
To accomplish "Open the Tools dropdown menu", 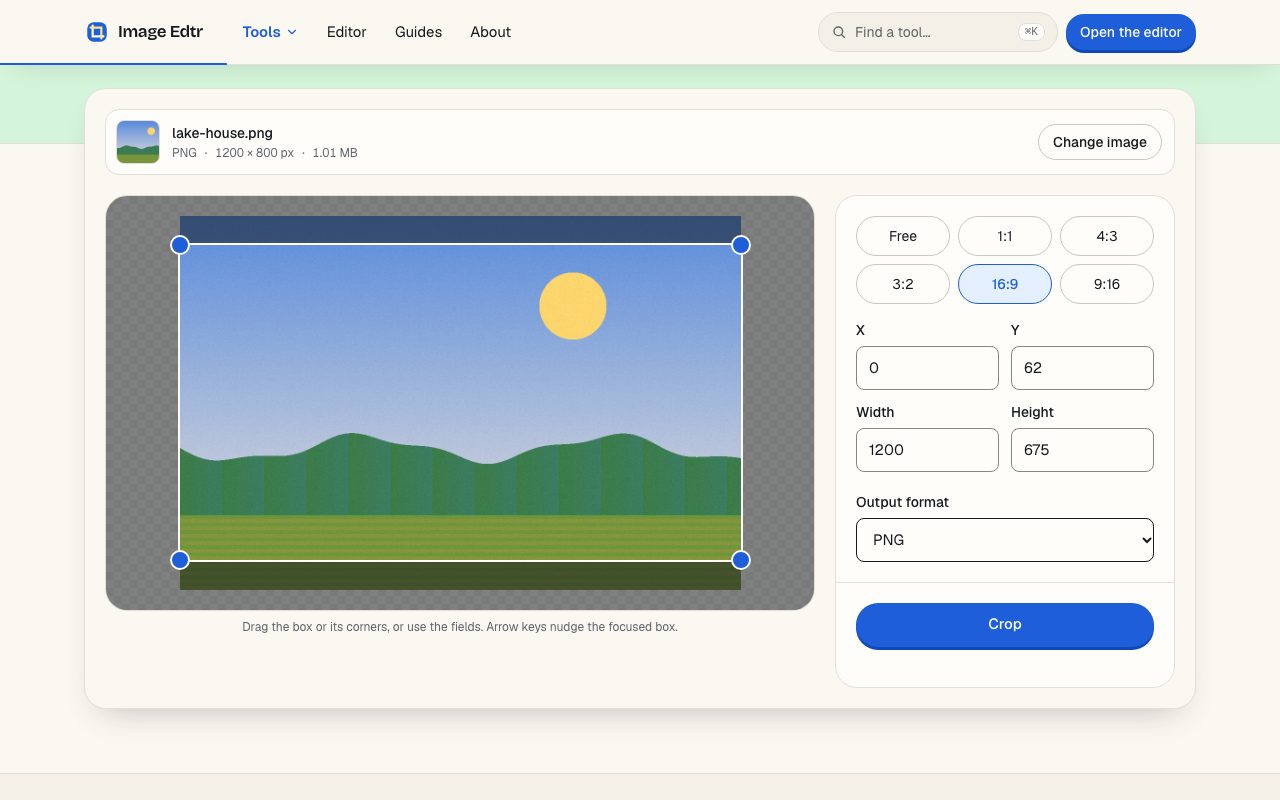I will pos(270,32).
